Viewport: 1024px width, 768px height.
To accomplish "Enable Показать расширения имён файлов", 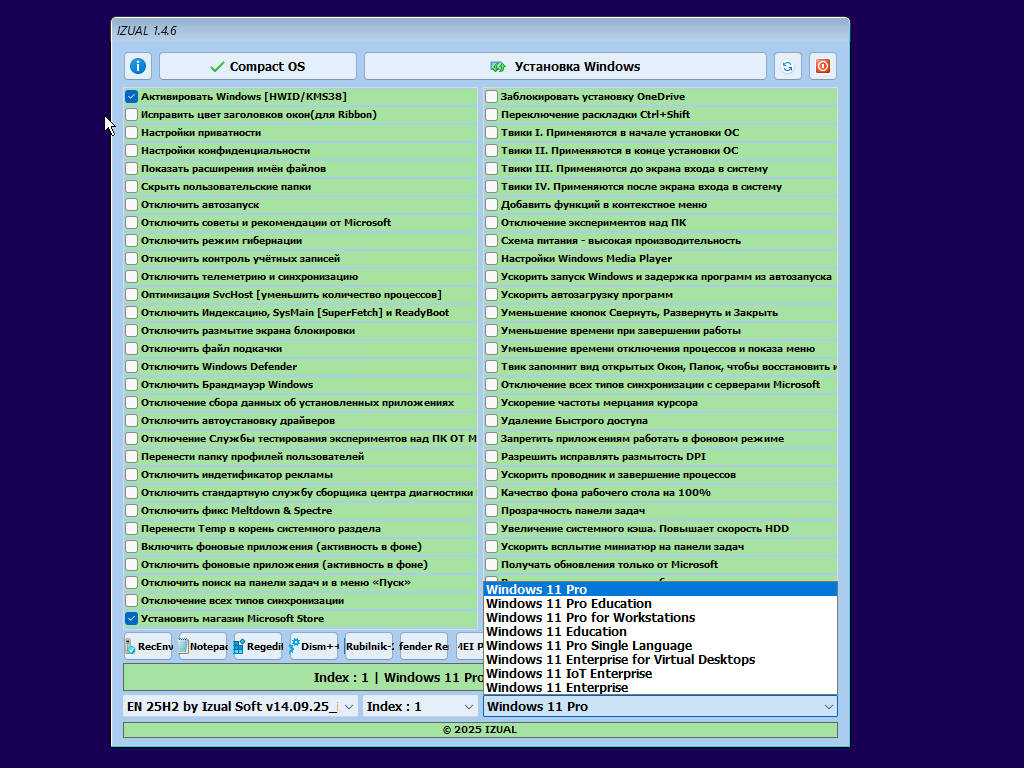I will pos(131,168).
